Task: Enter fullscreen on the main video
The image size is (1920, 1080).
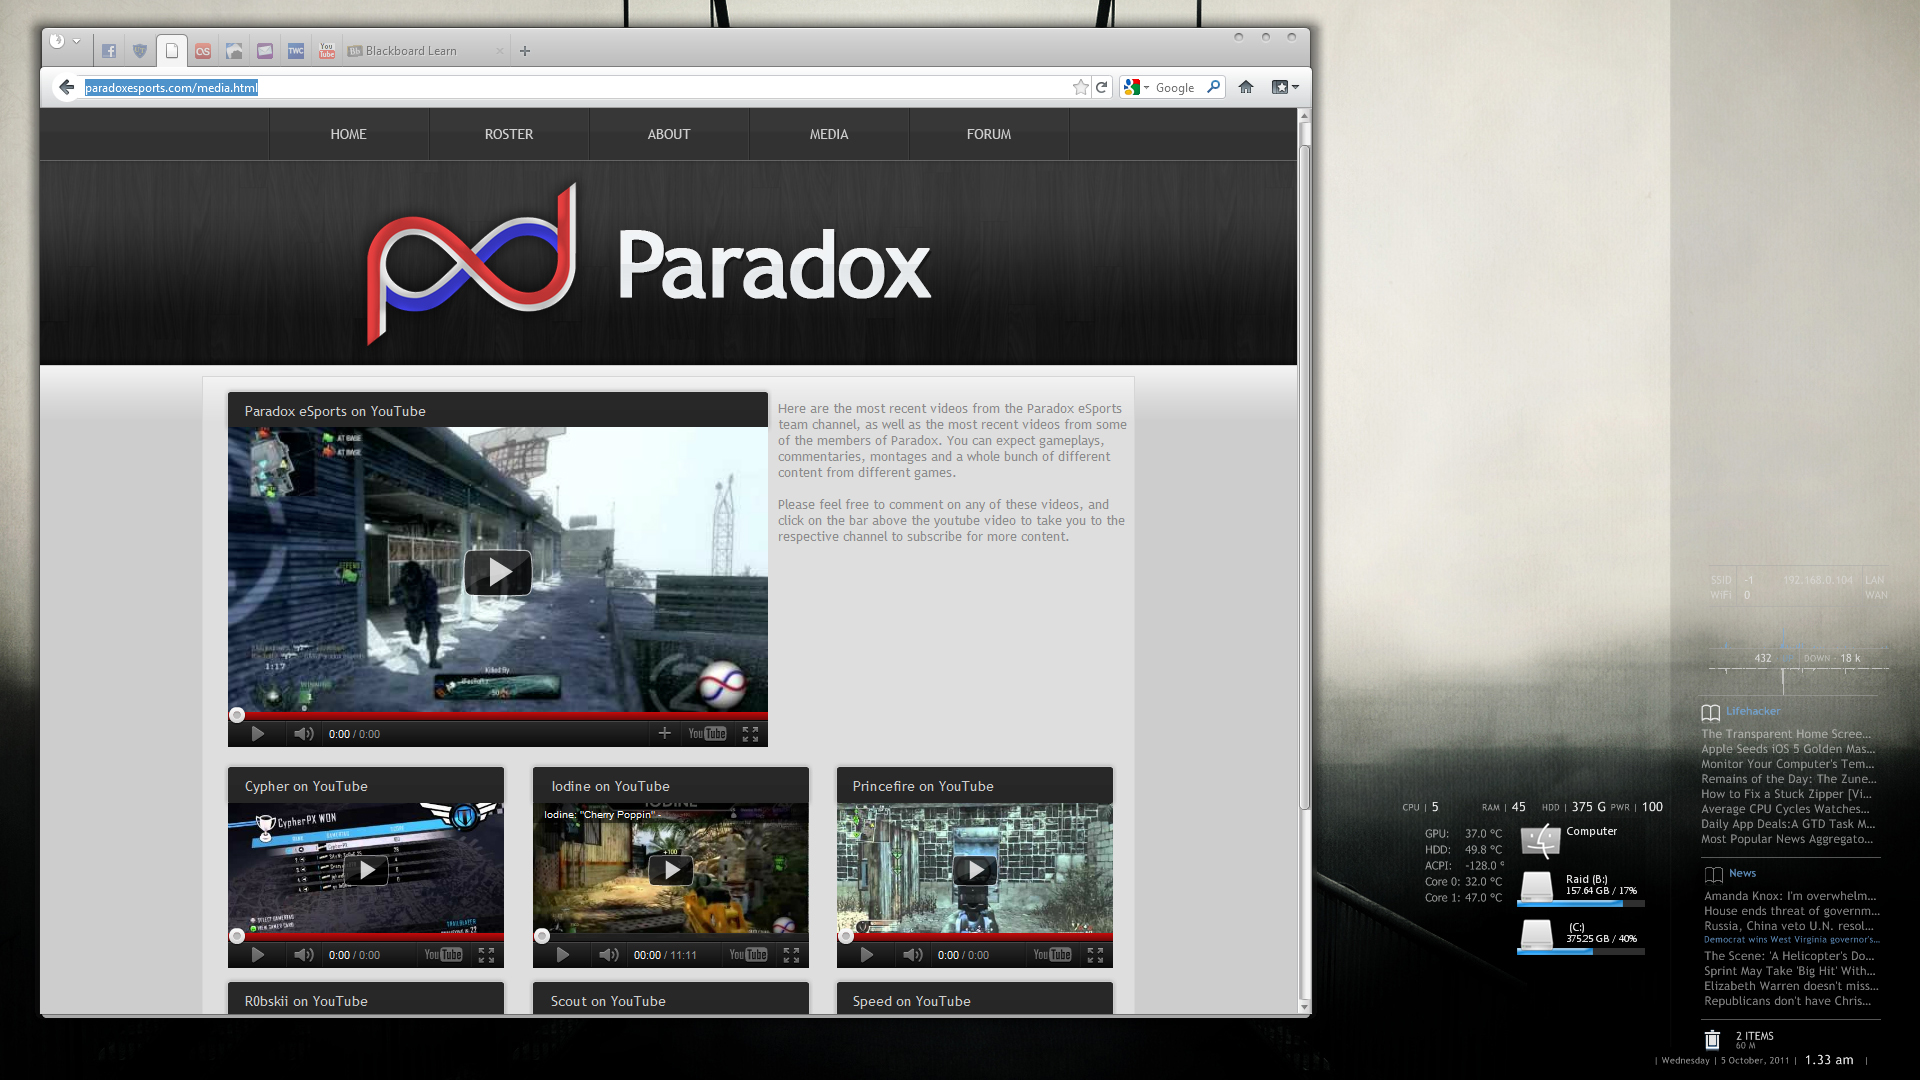Action: [750, 734]
